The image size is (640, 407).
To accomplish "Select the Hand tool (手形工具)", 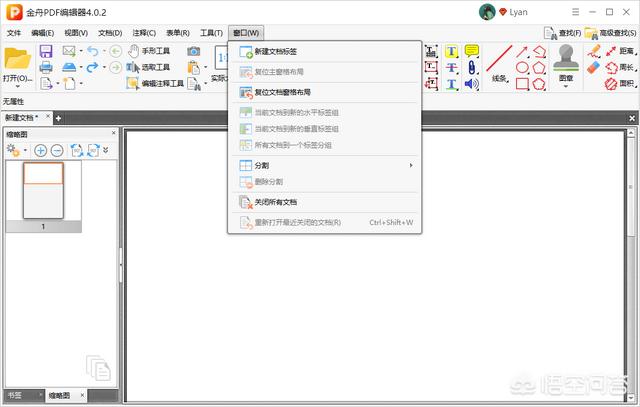I will click(149, 51).
